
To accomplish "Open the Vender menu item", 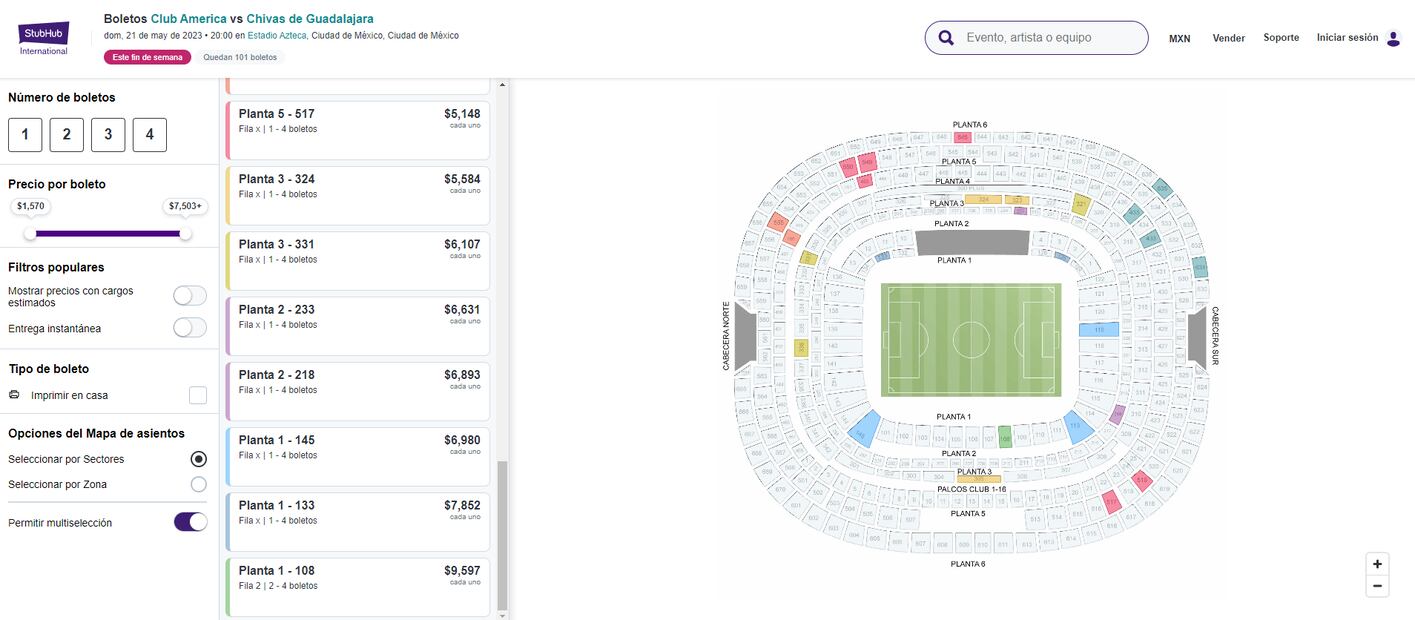I will 1228,38.
